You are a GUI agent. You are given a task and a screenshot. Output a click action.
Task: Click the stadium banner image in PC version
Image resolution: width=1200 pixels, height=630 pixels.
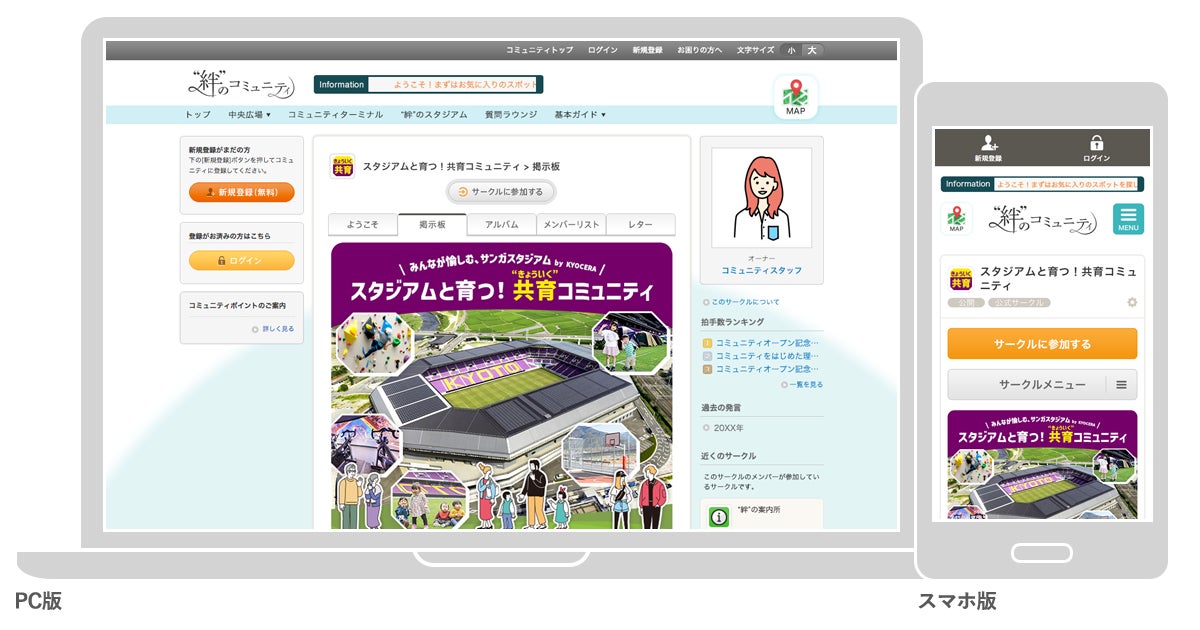pos(501,386)
